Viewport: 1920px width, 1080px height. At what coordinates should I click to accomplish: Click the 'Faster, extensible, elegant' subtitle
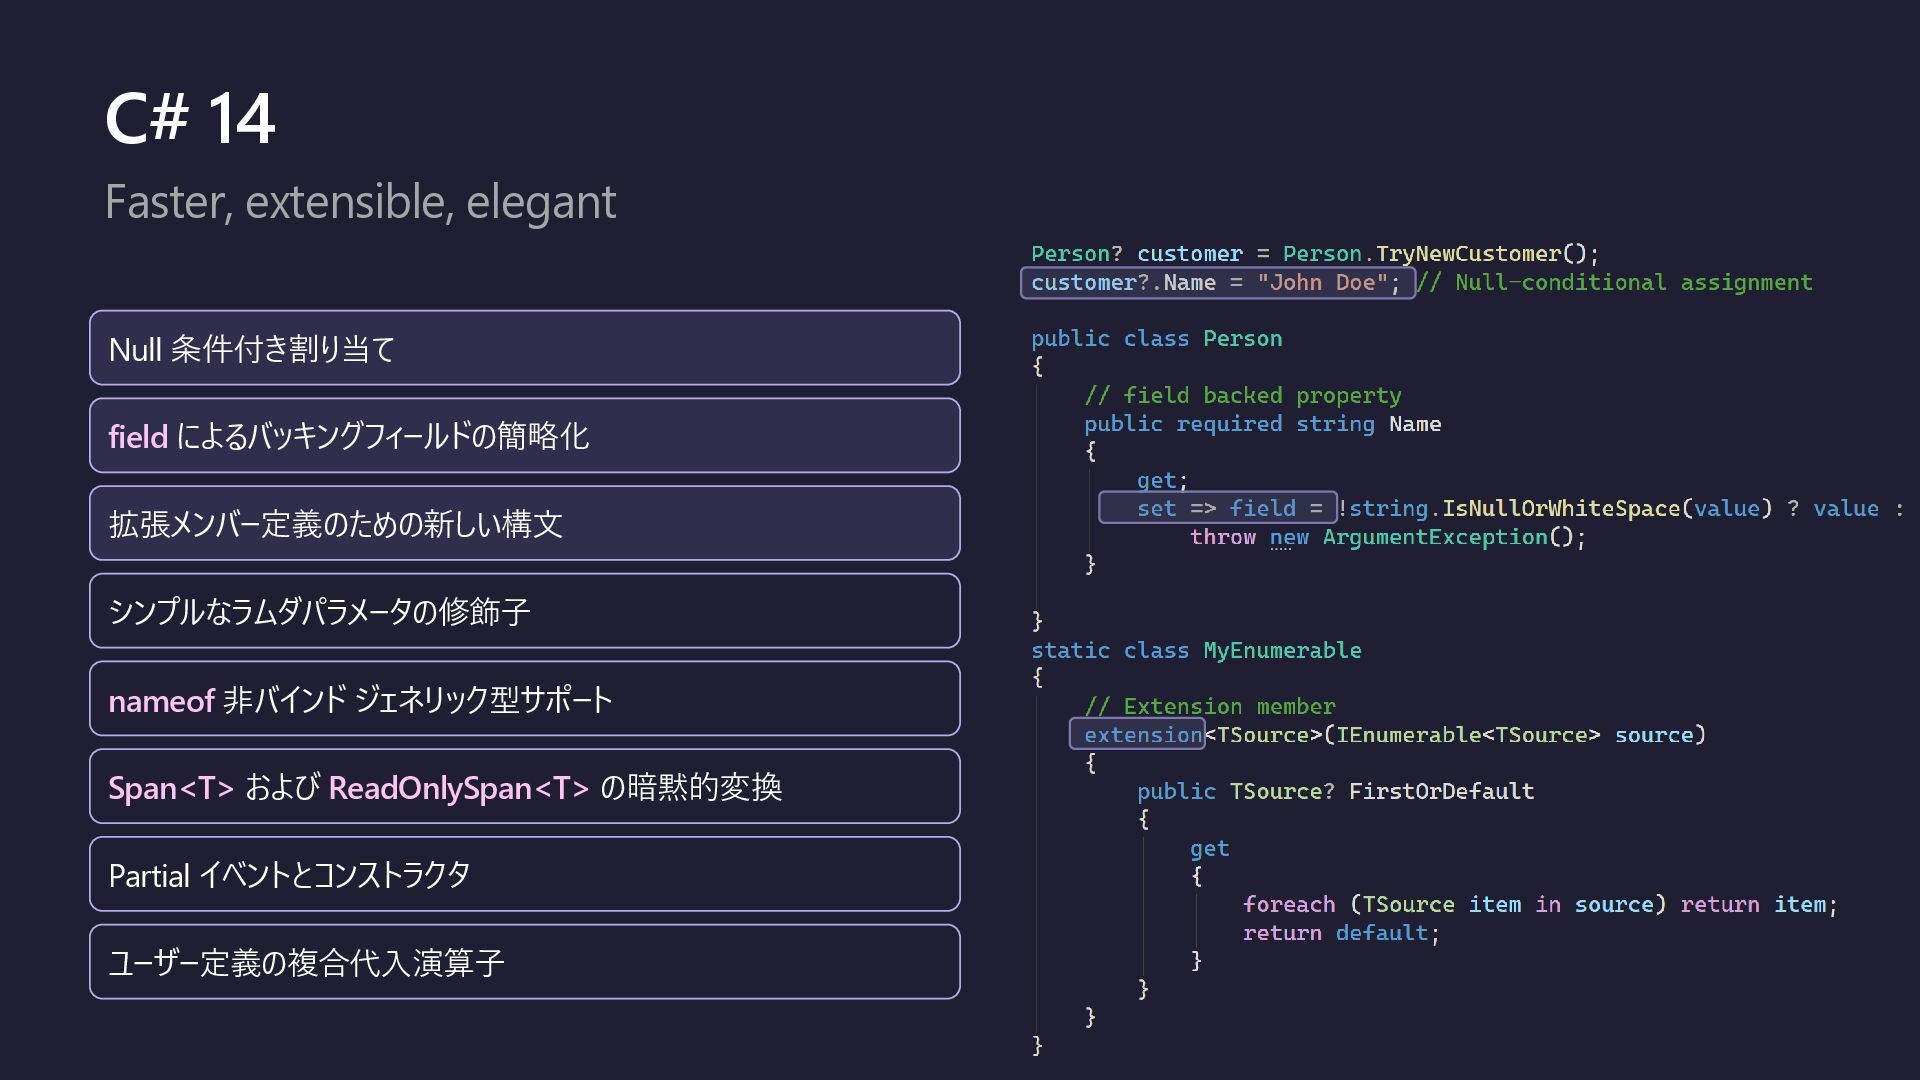[x=360, y=202]
